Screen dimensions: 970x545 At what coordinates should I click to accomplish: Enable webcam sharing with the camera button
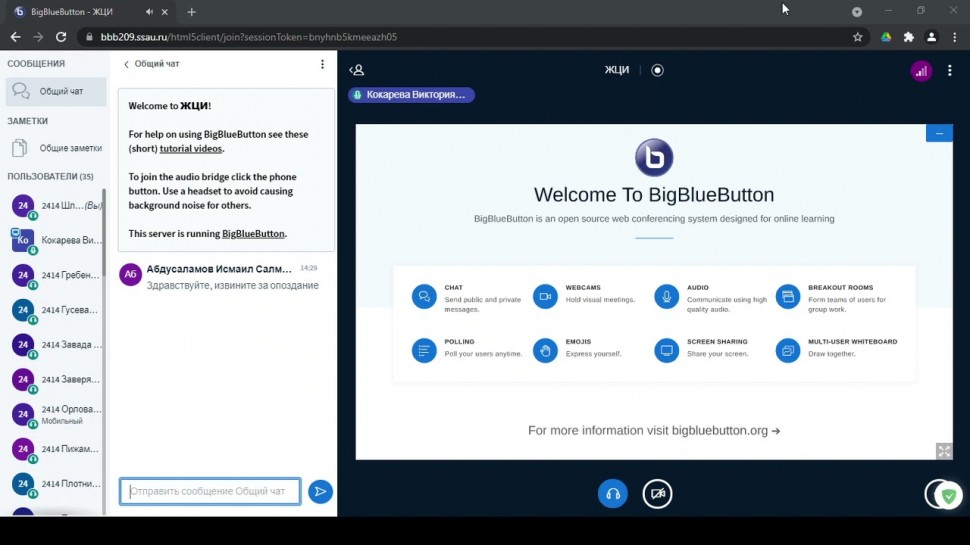pyautogui.click(x=657, y=493)
